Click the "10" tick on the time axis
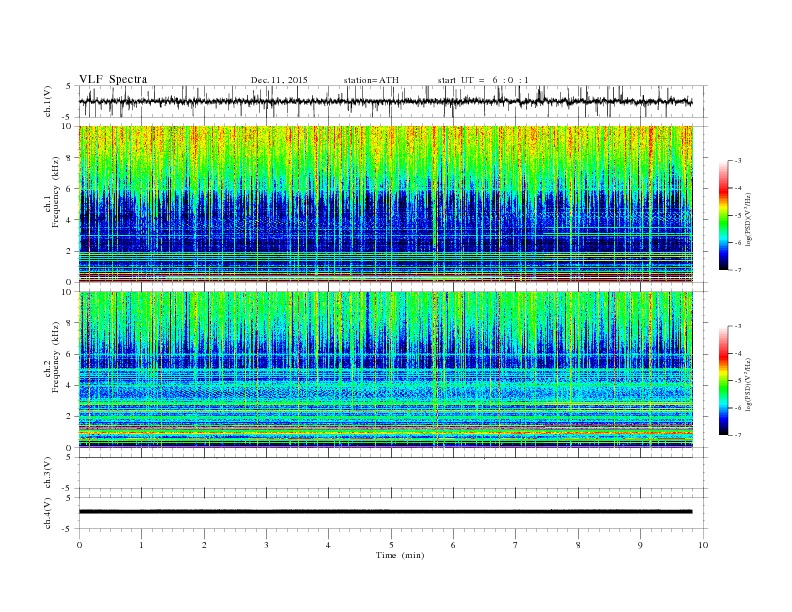792x612 pixels. pos(703,545)
